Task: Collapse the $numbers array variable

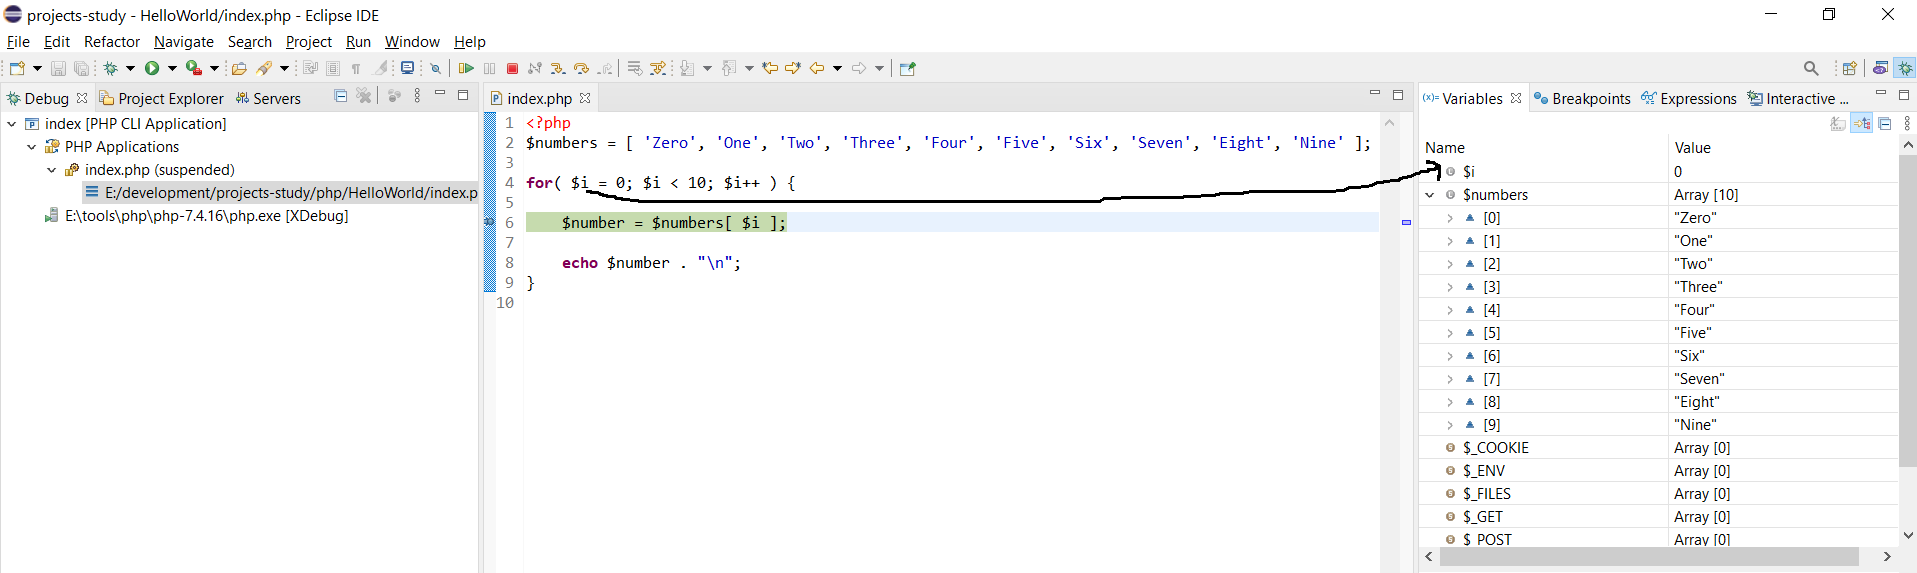Action: (1430, 195)
